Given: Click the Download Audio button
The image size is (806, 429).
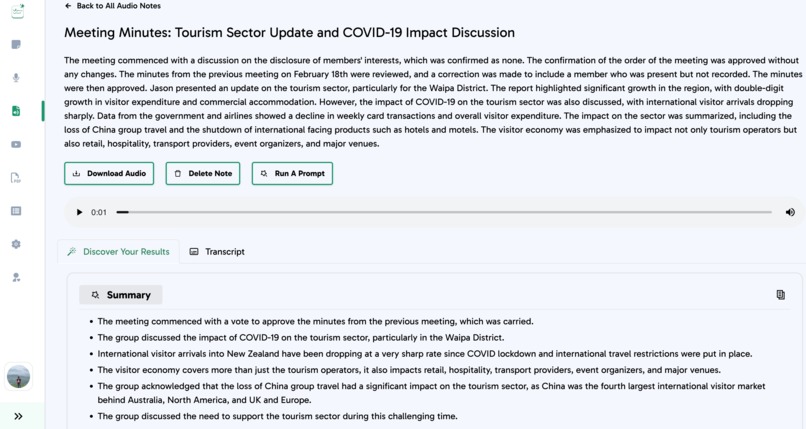Looking at the screenshot, I should pos(109,174).
